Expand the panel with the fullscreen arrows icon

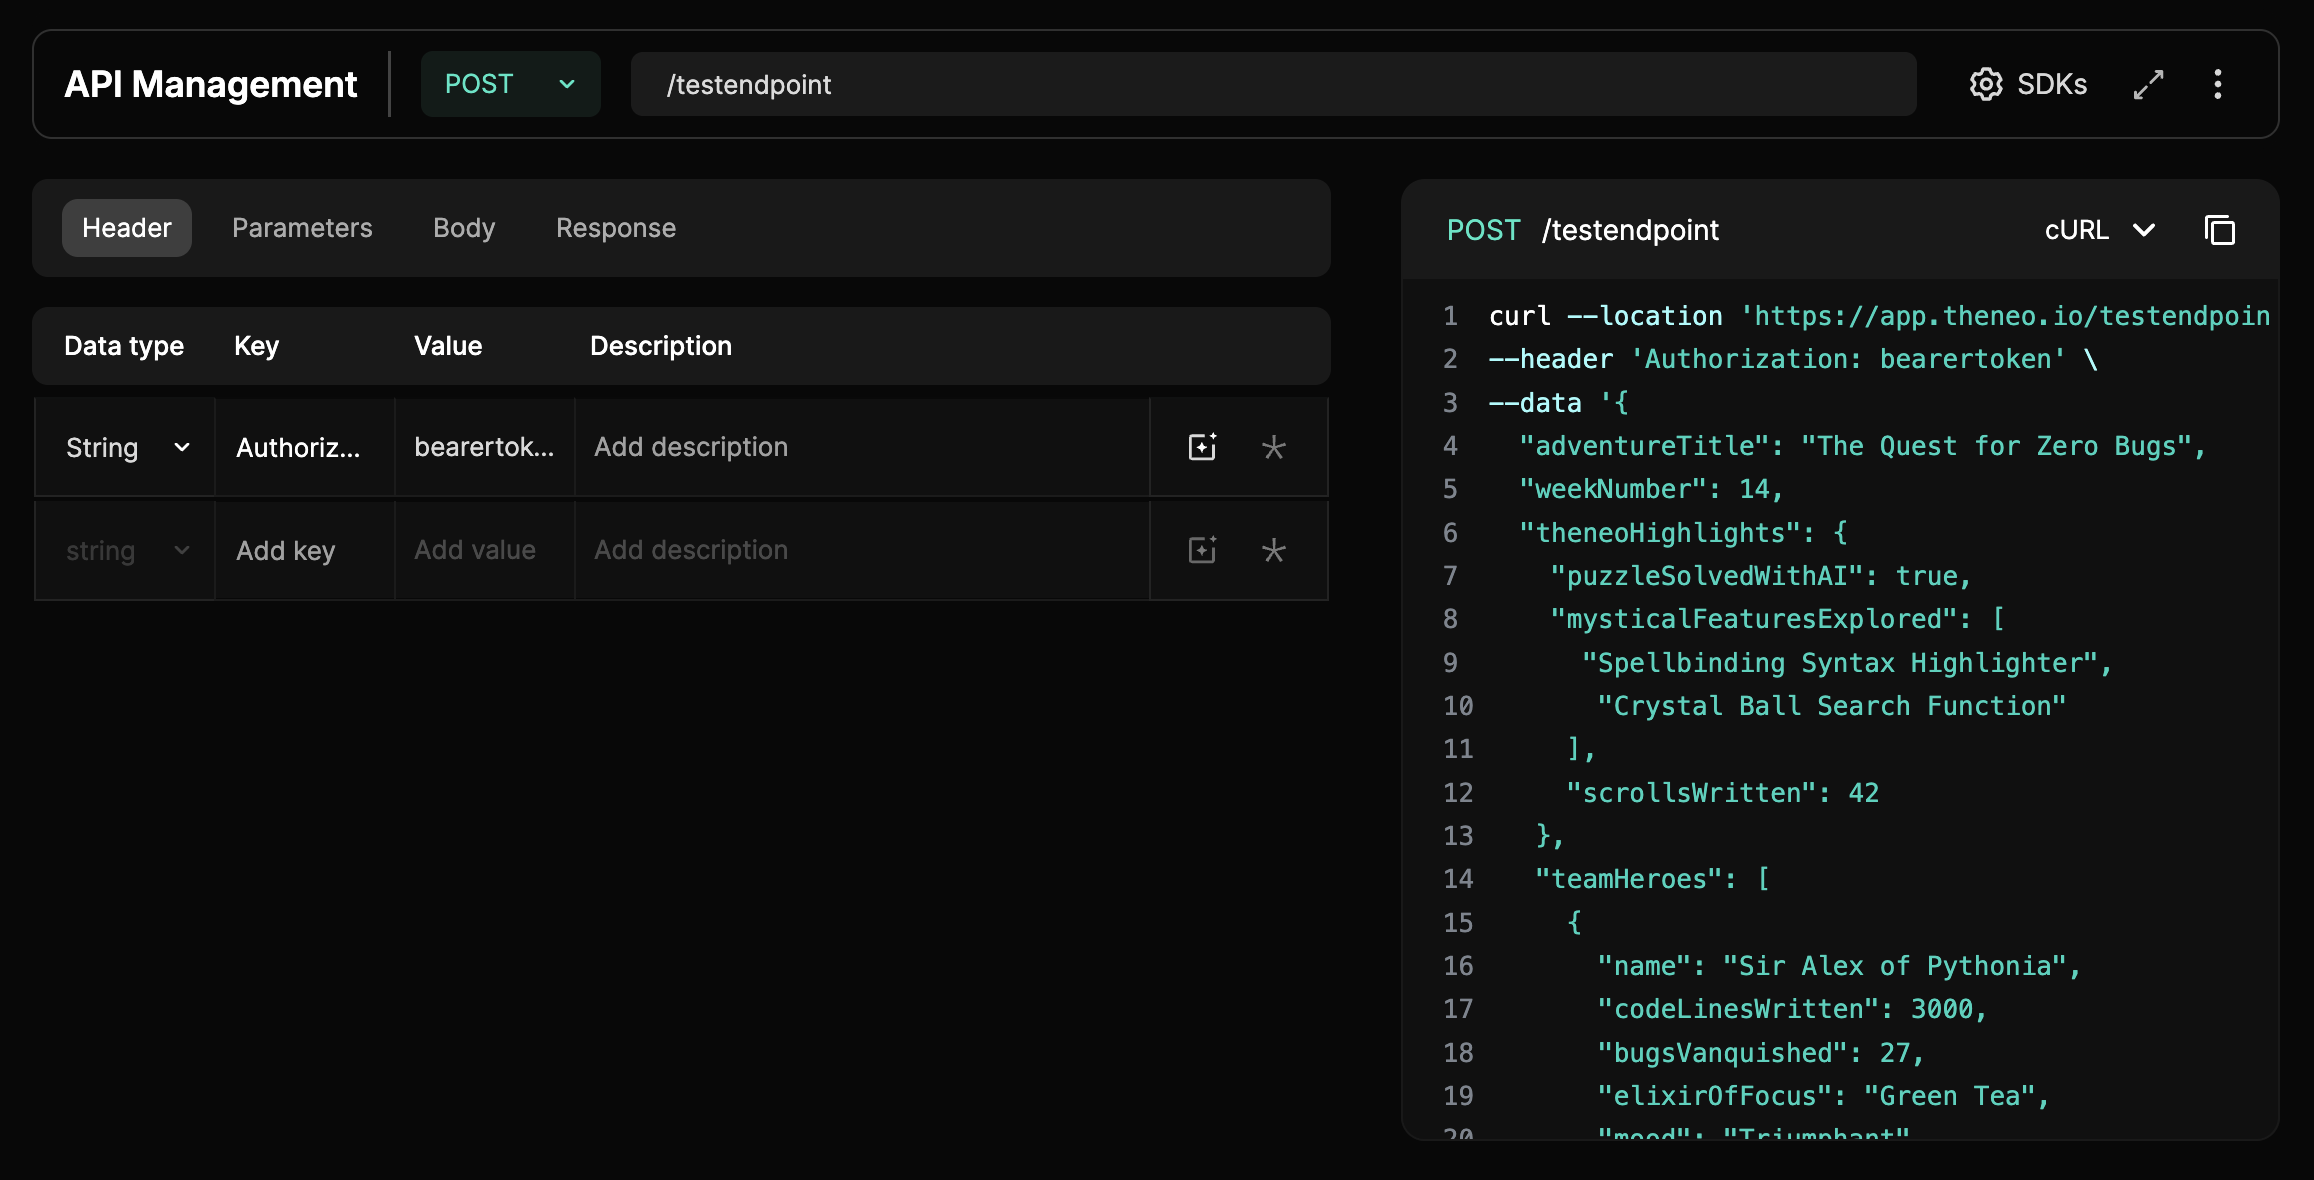[2148, 84]
